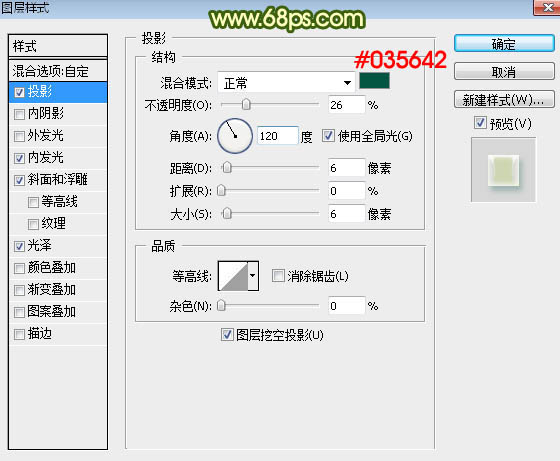Open the 混合模式 blend mode dropdown

286,83
